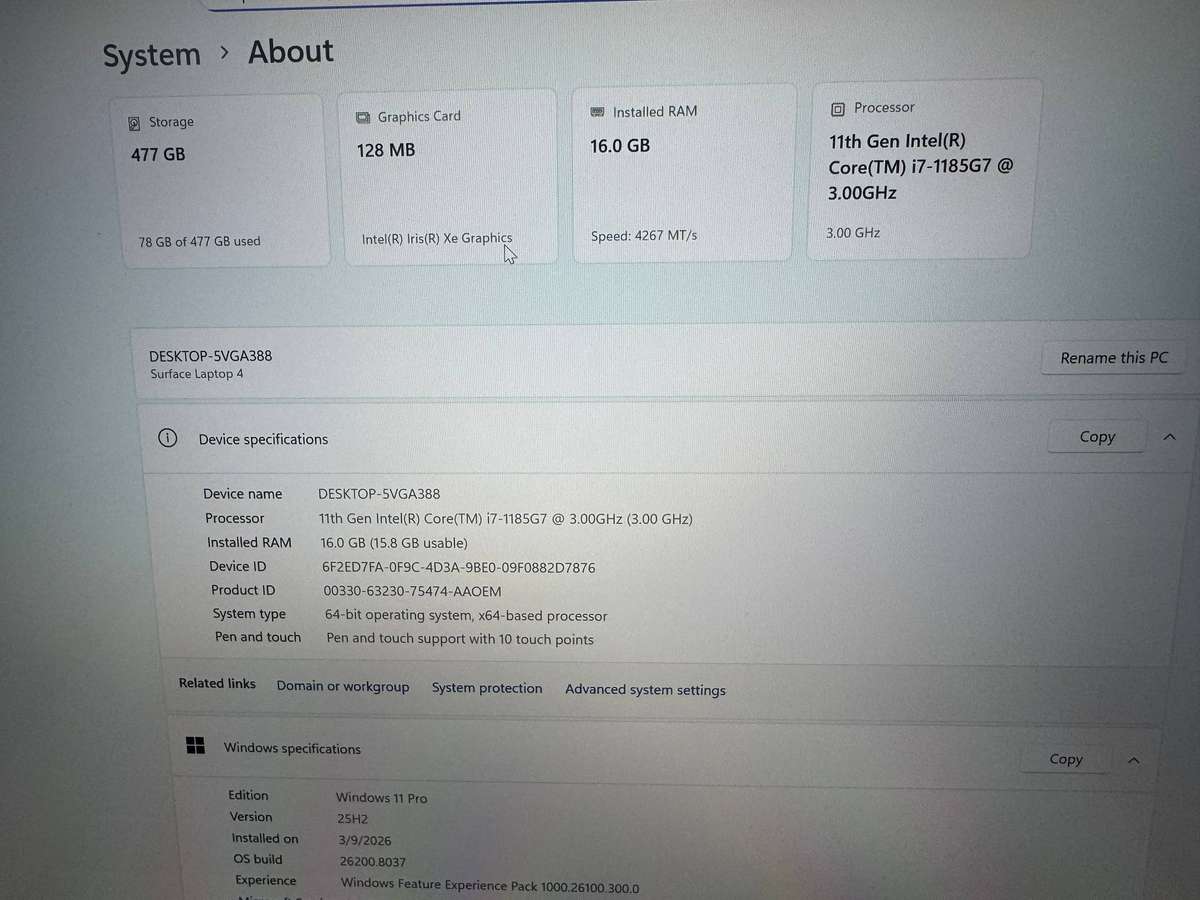Screen dimensions: 1200x900
Task: Click Intel(R) Iris(R) Xe Graphics text
Action: (437, 238)
